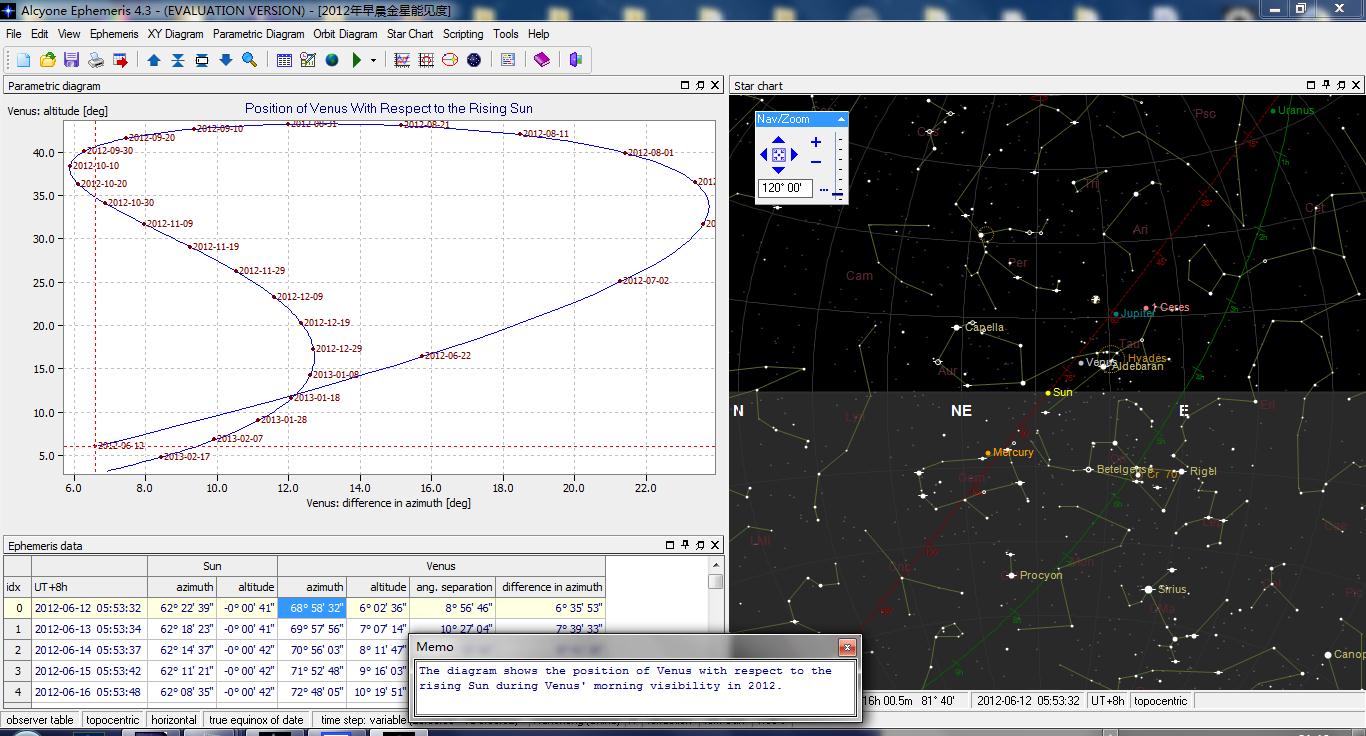1366x736 pixels.
Task: Close the Memo popup
Action: pyautogui.click(x=847, y=647)
